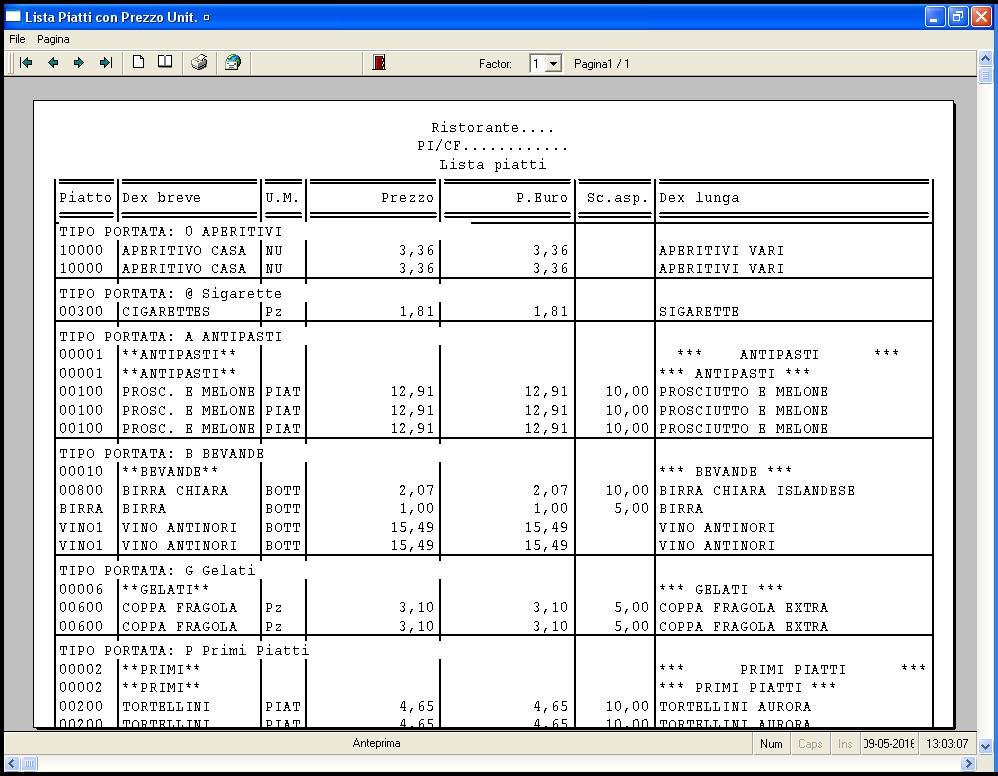Show two-page book view icon
This screenshot has width=998, height=776.
pyautogui.click(x=165, y=62)
